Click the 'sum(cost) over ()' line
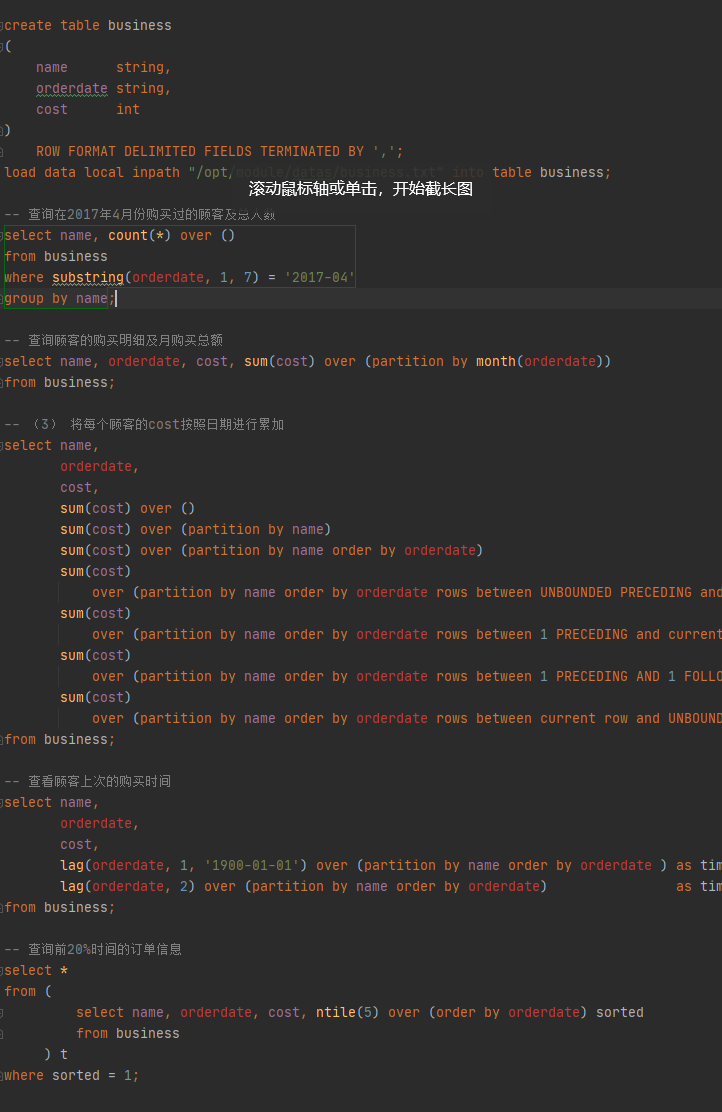Image resolution: width=722 pixels, height=1112 pixels. [x=128, y=508]
